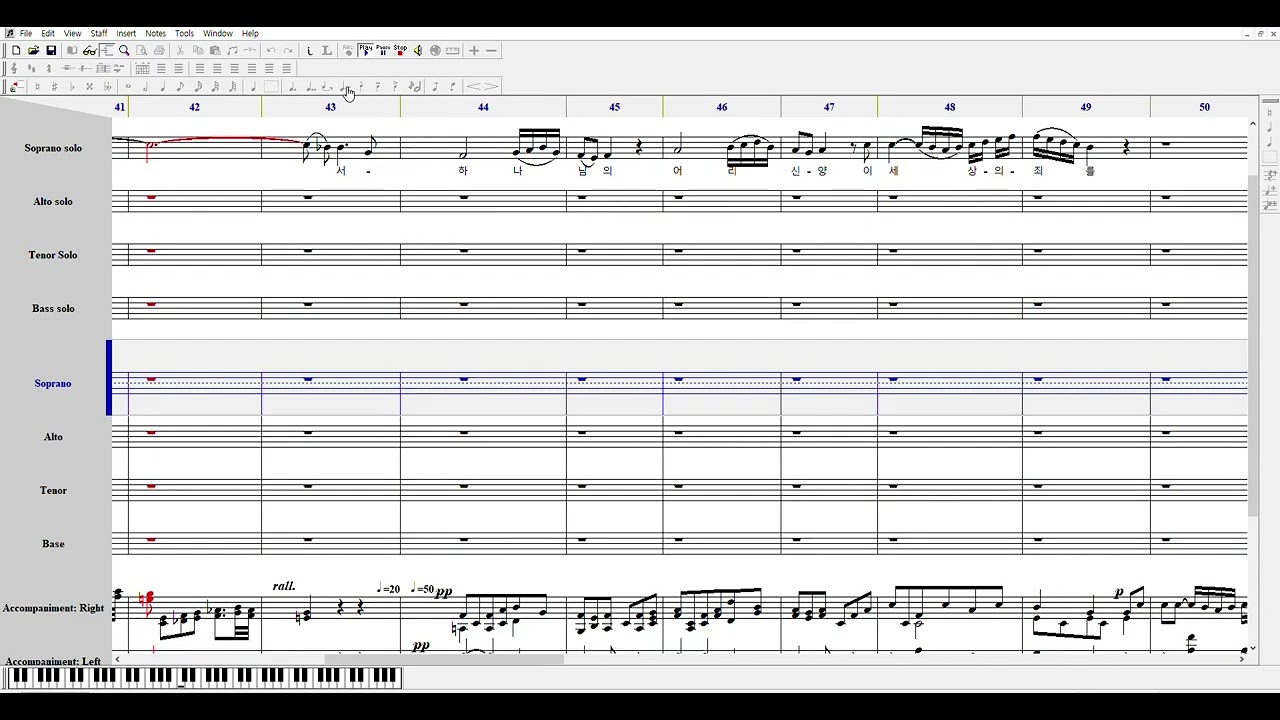Pause playback
This screenshot has width=1280, height=720.
pos(383,50)
